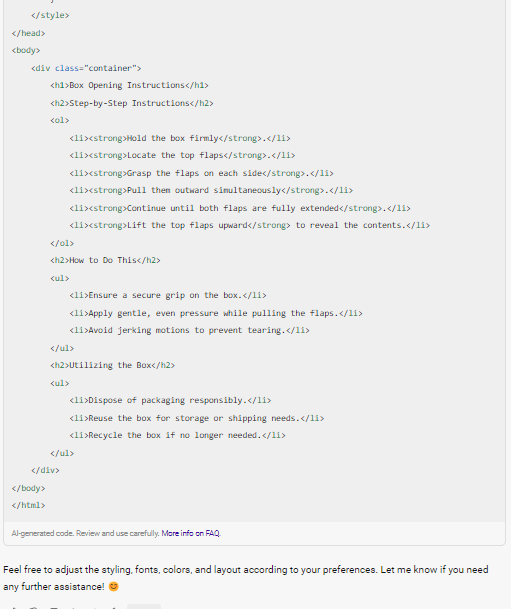511x609 pixels.
Task: Click the 'Avoid jerking motions' line
Action: click(x=189, y=330)
